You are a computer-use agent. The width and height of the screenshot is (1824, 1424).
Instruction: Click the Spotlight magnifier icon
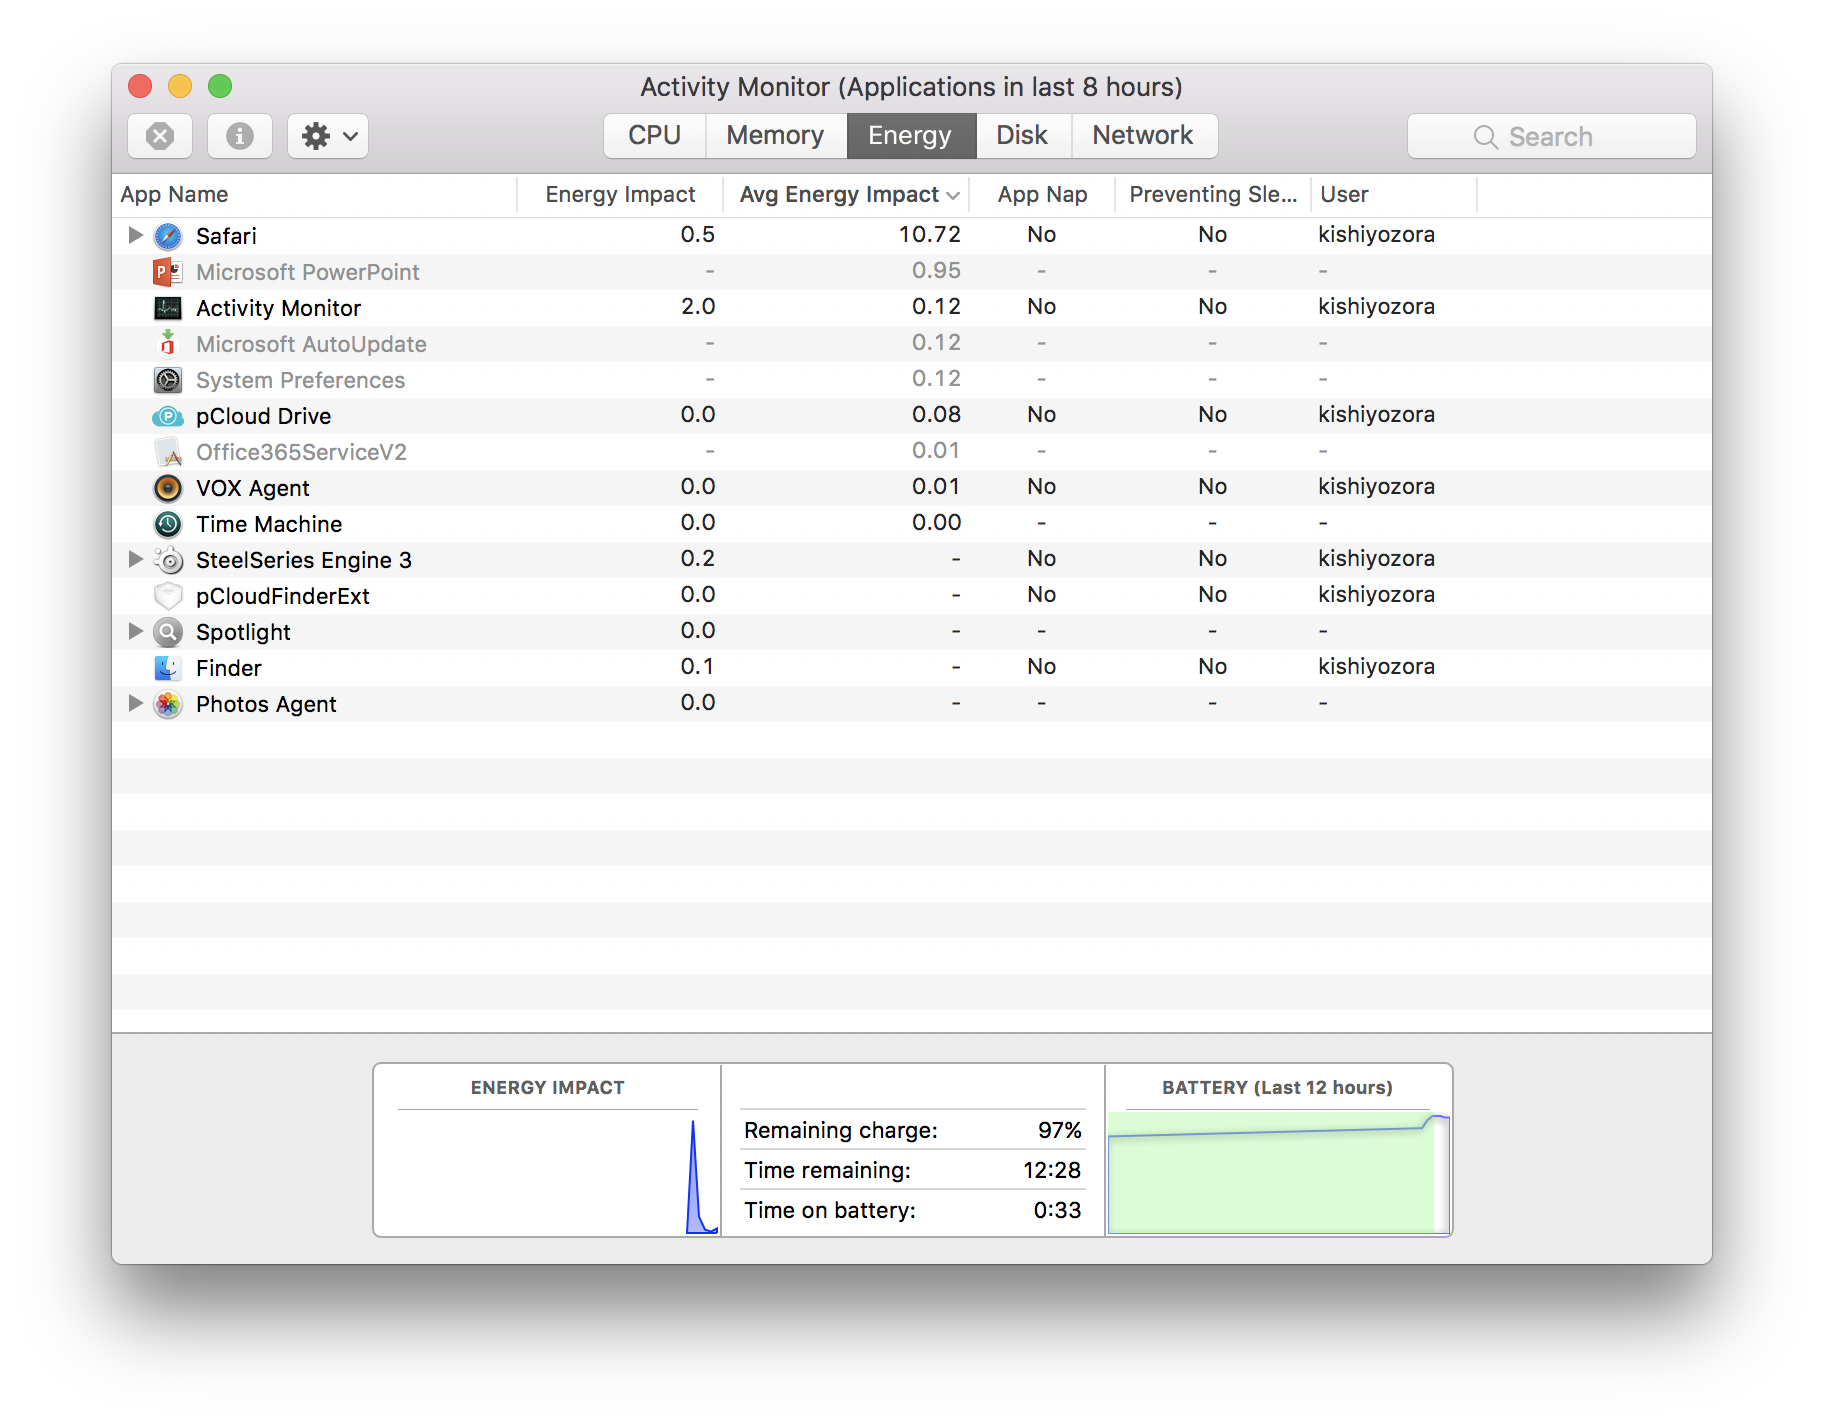(168, 632)
